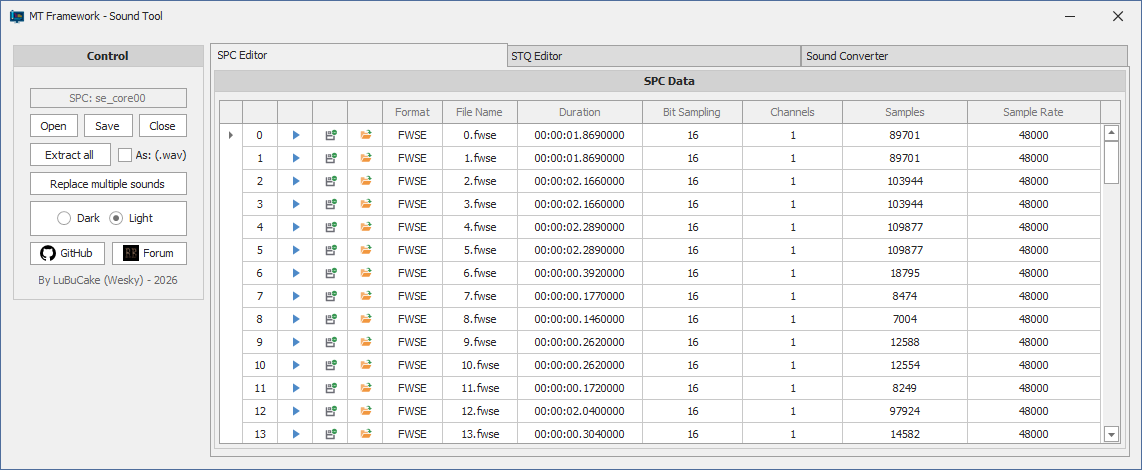Click the Open button

[x=53, y=125]
